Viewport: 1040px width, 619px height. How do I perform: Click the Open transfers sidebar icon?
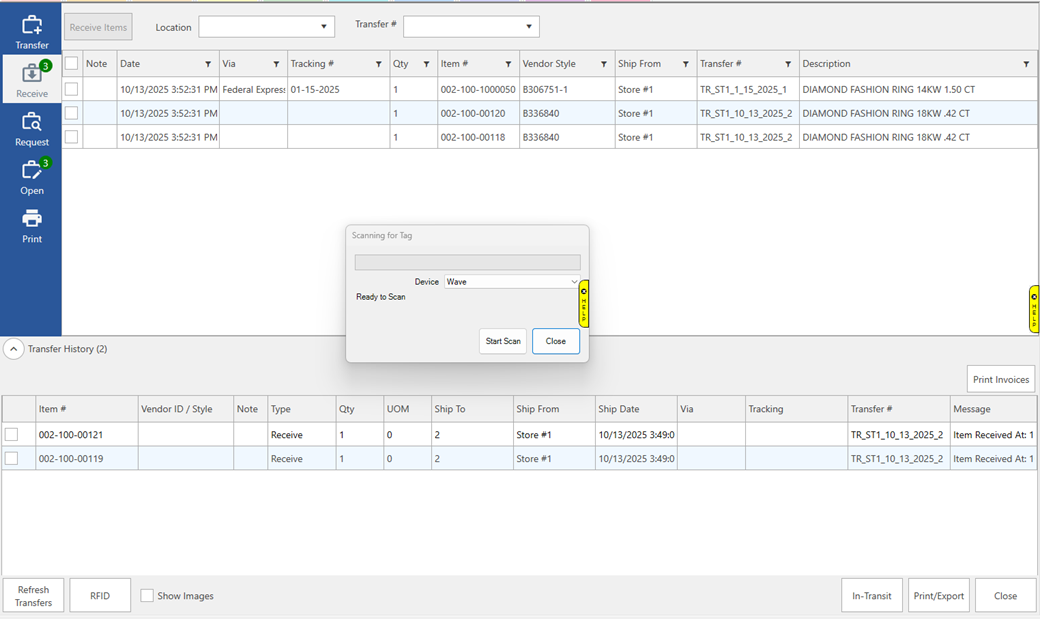(x=32, y=176)
